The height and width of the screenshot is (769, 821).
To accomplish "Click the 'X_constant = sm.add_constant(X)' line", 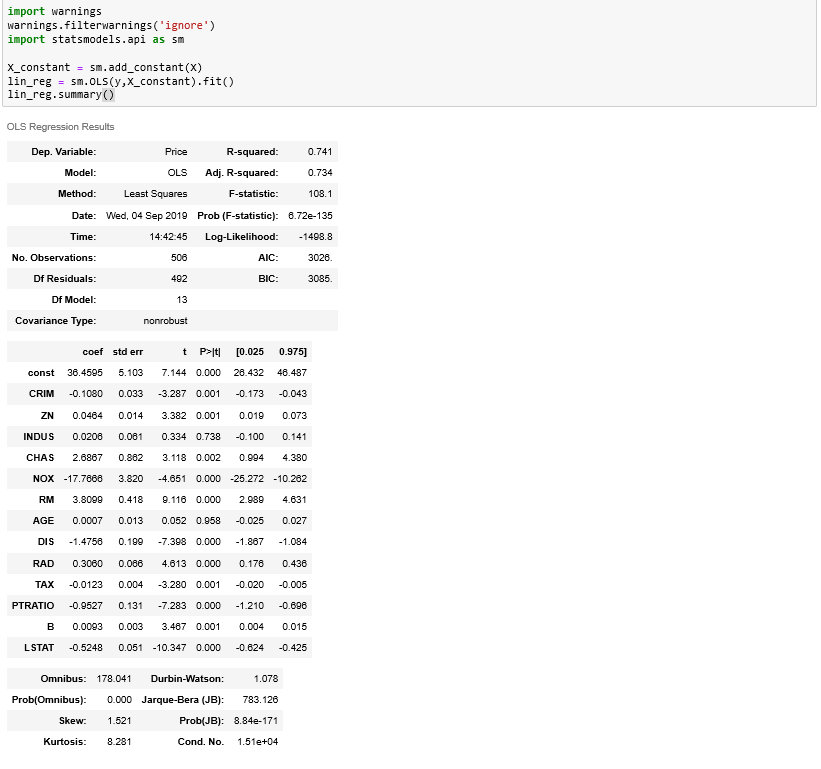I will (105, 68).
